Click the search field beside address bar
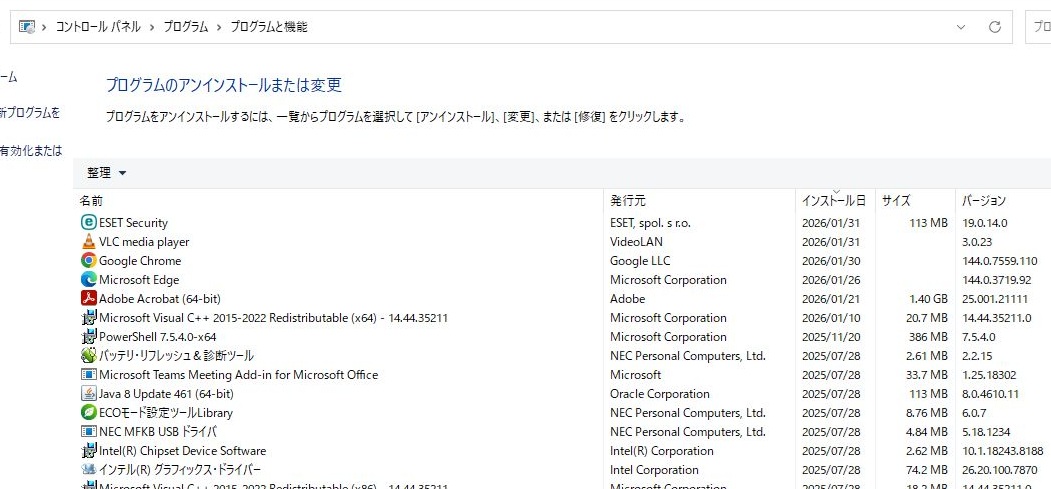The width and height of the screenshot is (1051, 489). point(1040,27)
